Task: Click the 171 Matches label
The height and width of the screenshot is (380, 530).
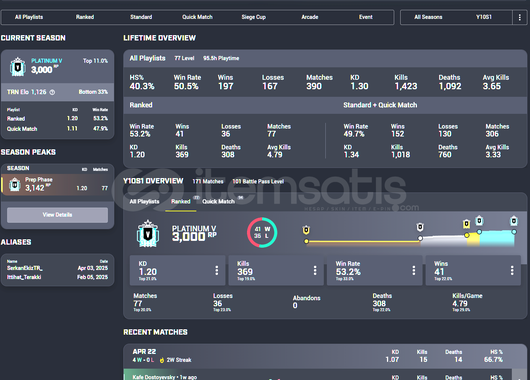Action: [208, 182]
